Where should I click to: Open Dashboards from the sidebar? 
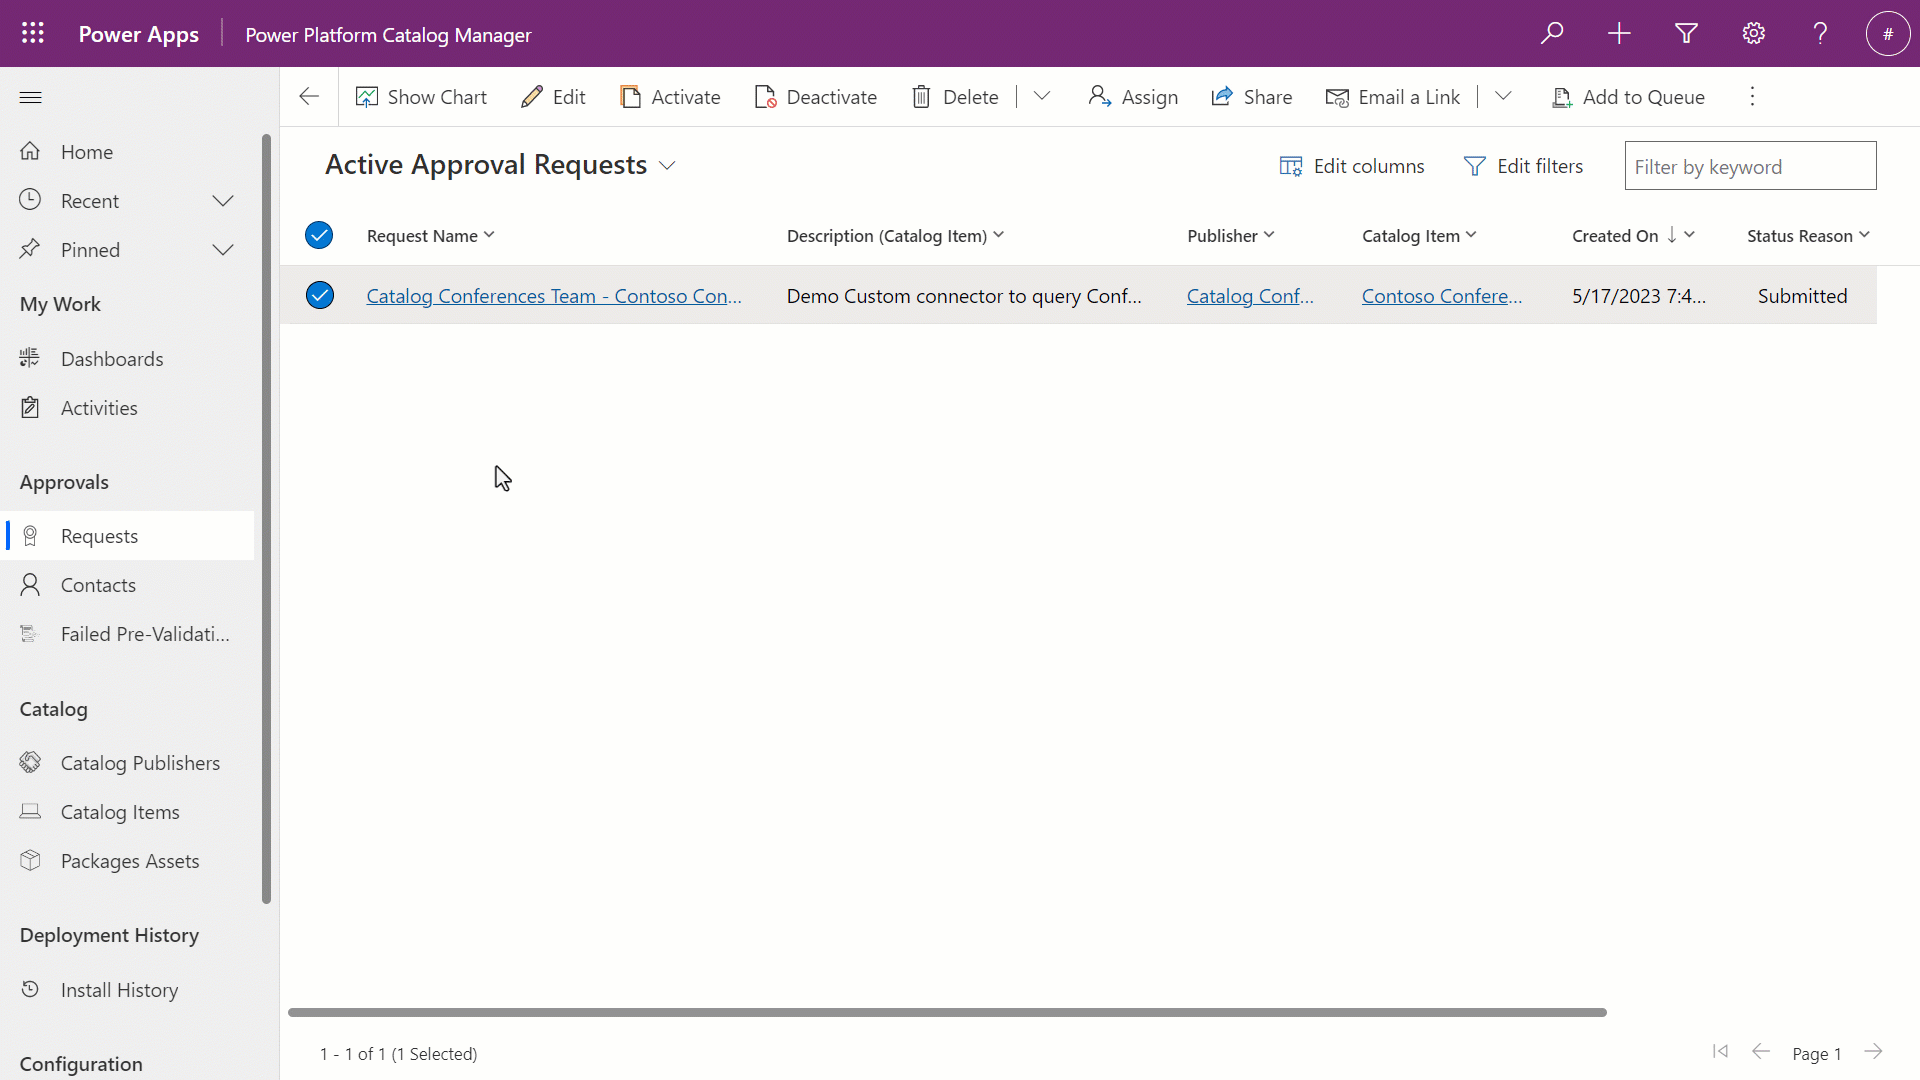(x=111, y=358)
